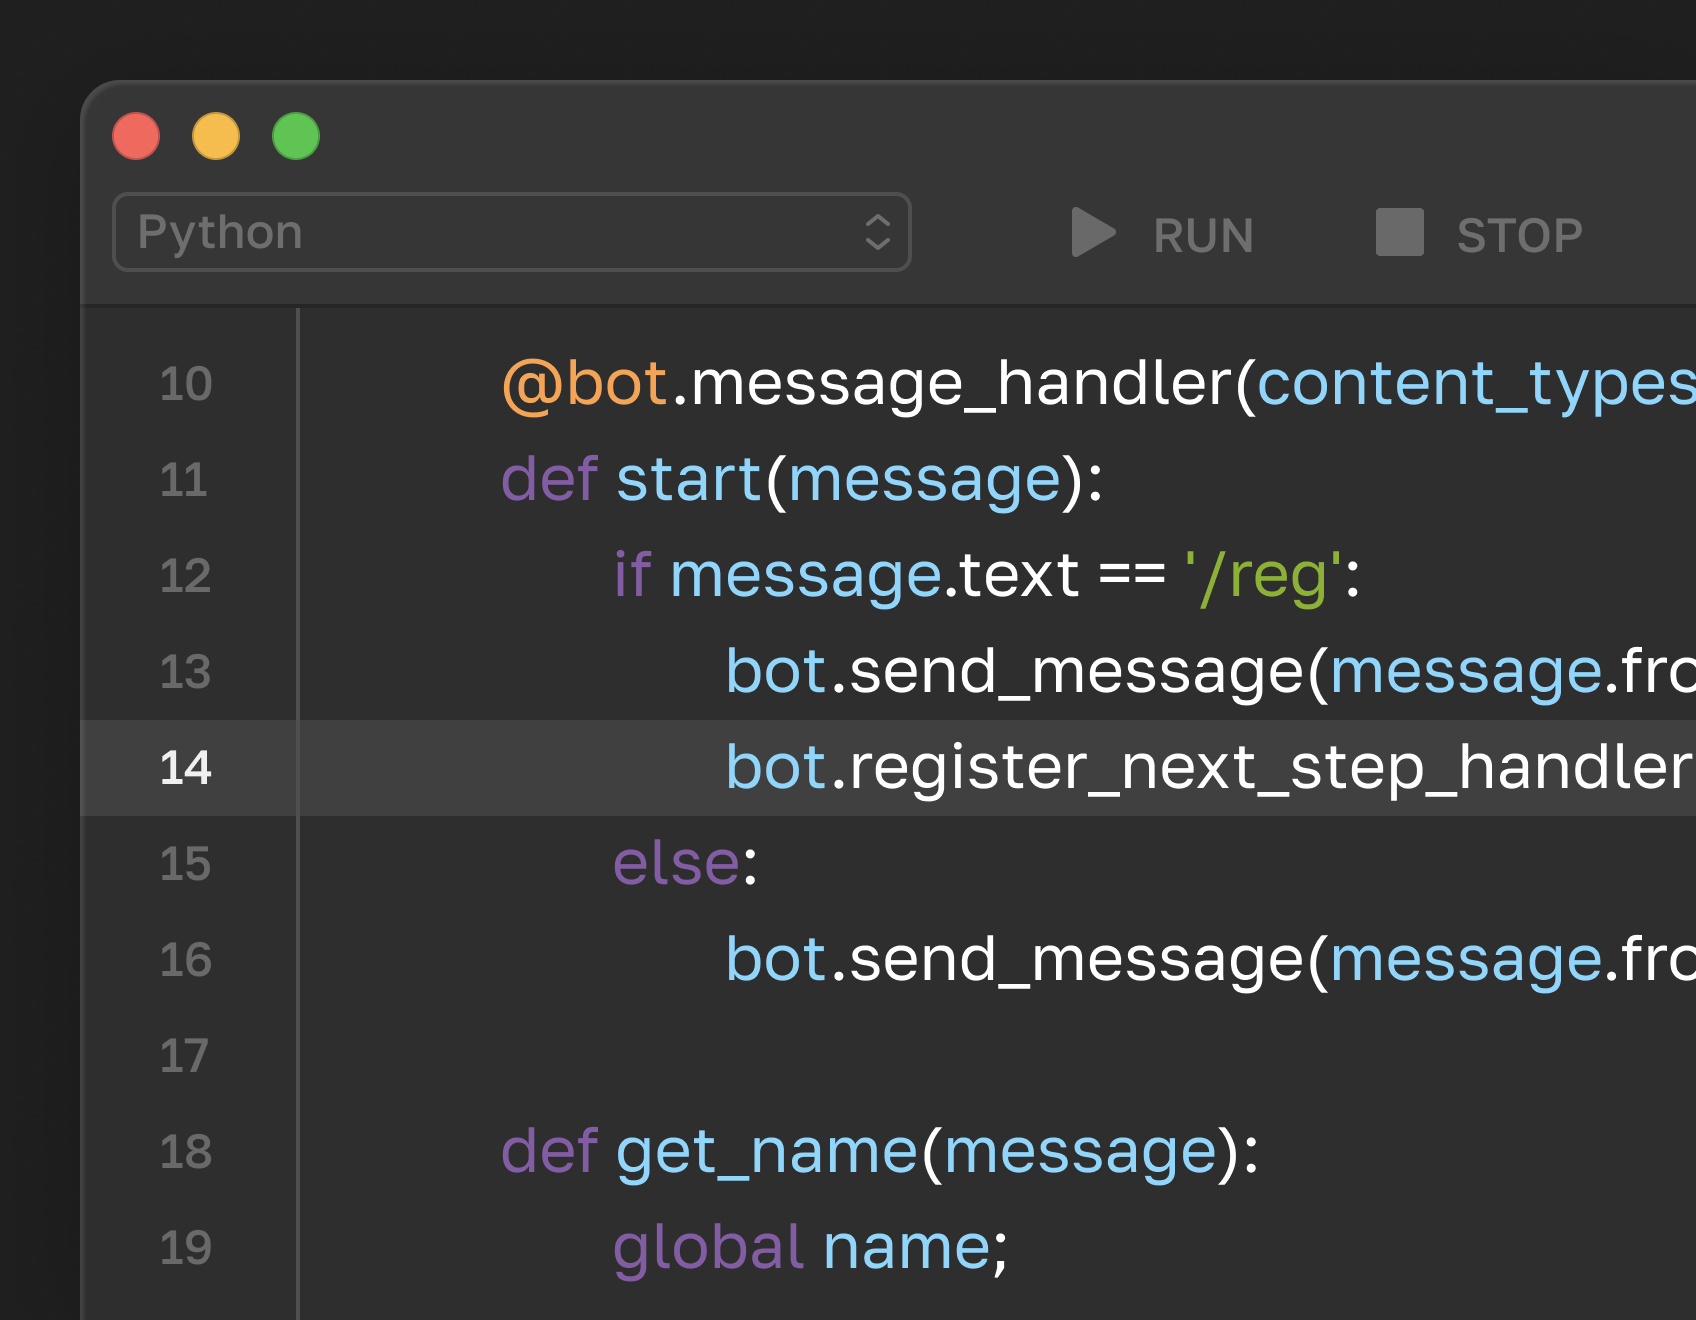Click the RUN text label
This screenshot has width=1696, height=1320.
pos(1203,236)
